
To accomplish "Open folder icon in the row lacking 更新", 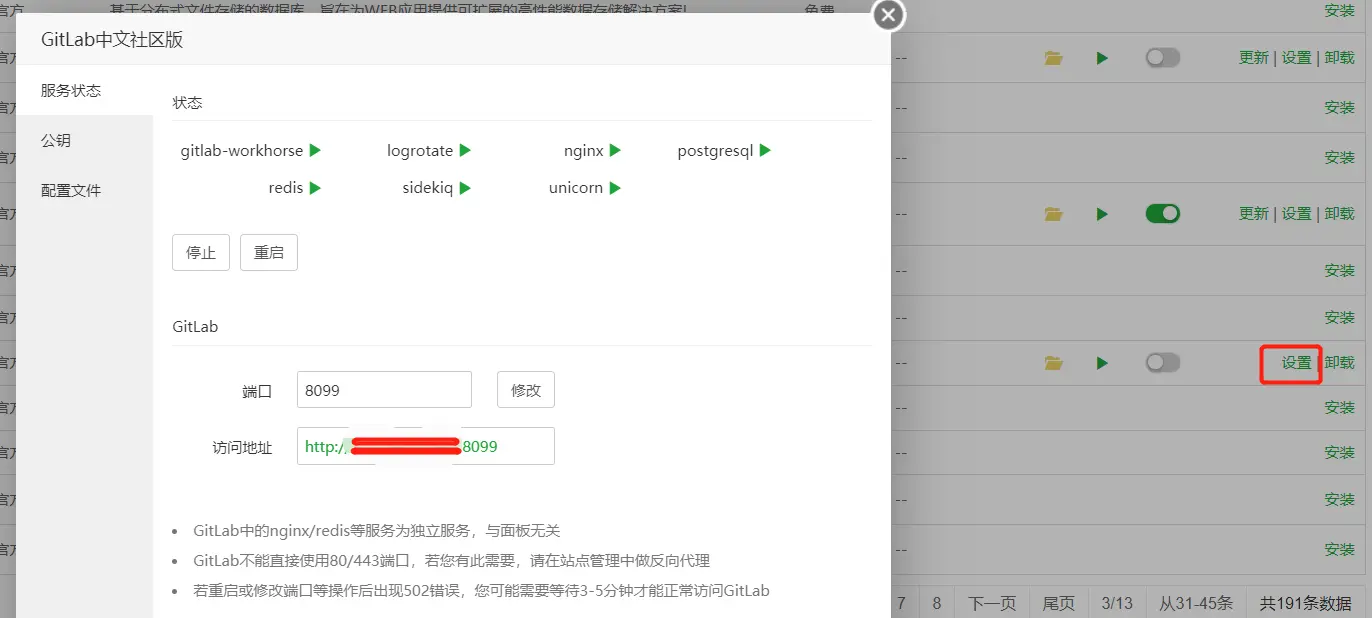I will pyautogui.click(x=1053, y=363).
